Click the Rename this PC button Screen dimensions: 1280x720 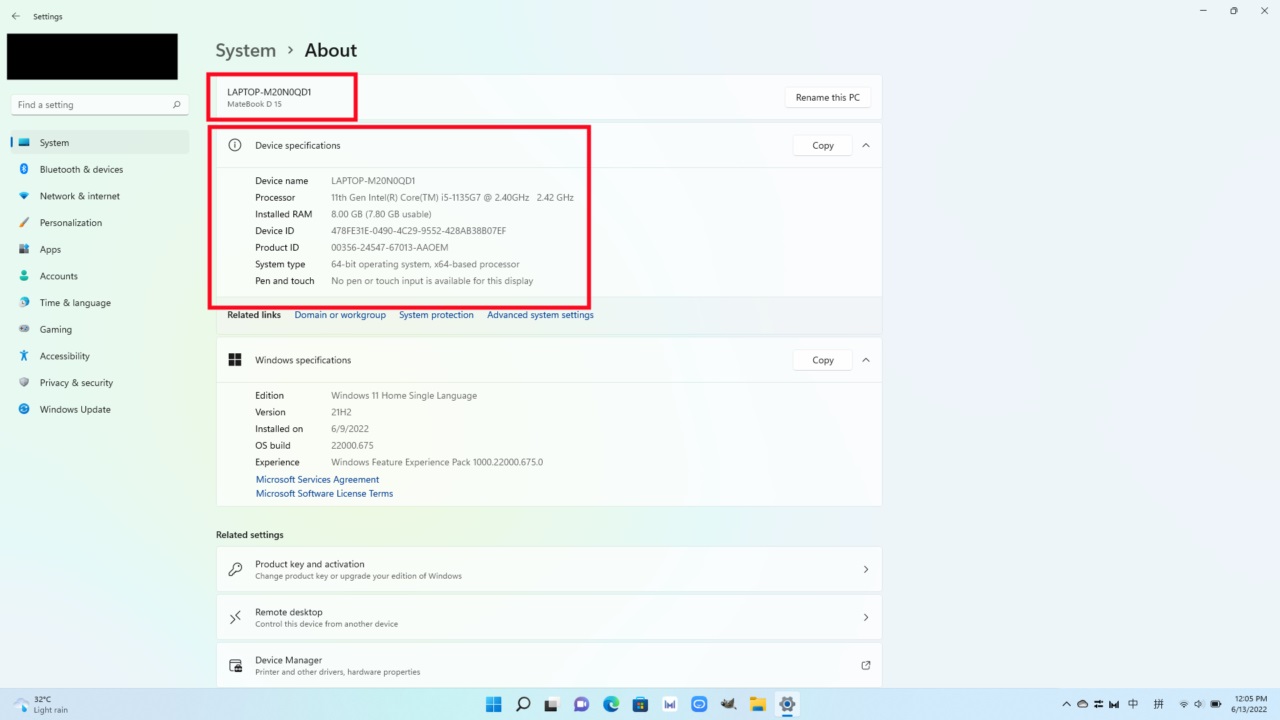[827, 97]
